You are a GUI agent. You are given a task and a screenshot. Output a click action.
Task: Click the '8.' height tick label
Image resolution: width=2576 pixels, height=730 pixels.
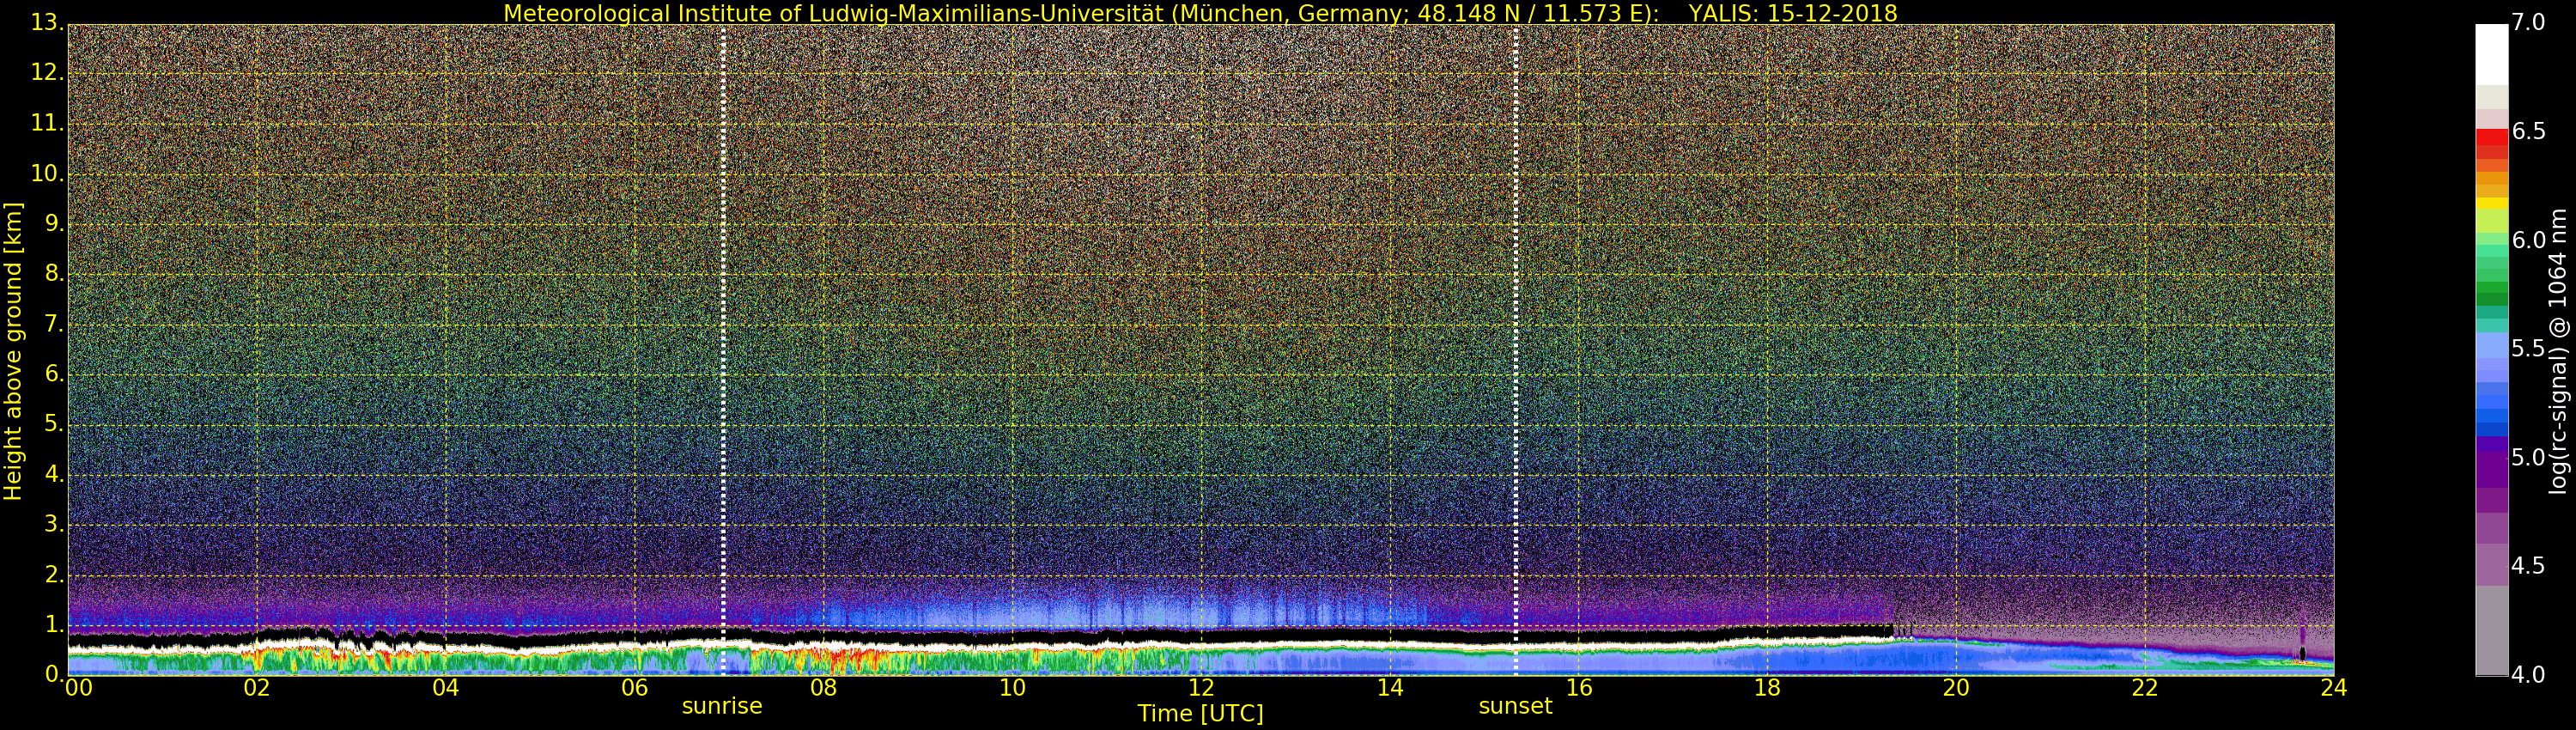coord(53,273)
